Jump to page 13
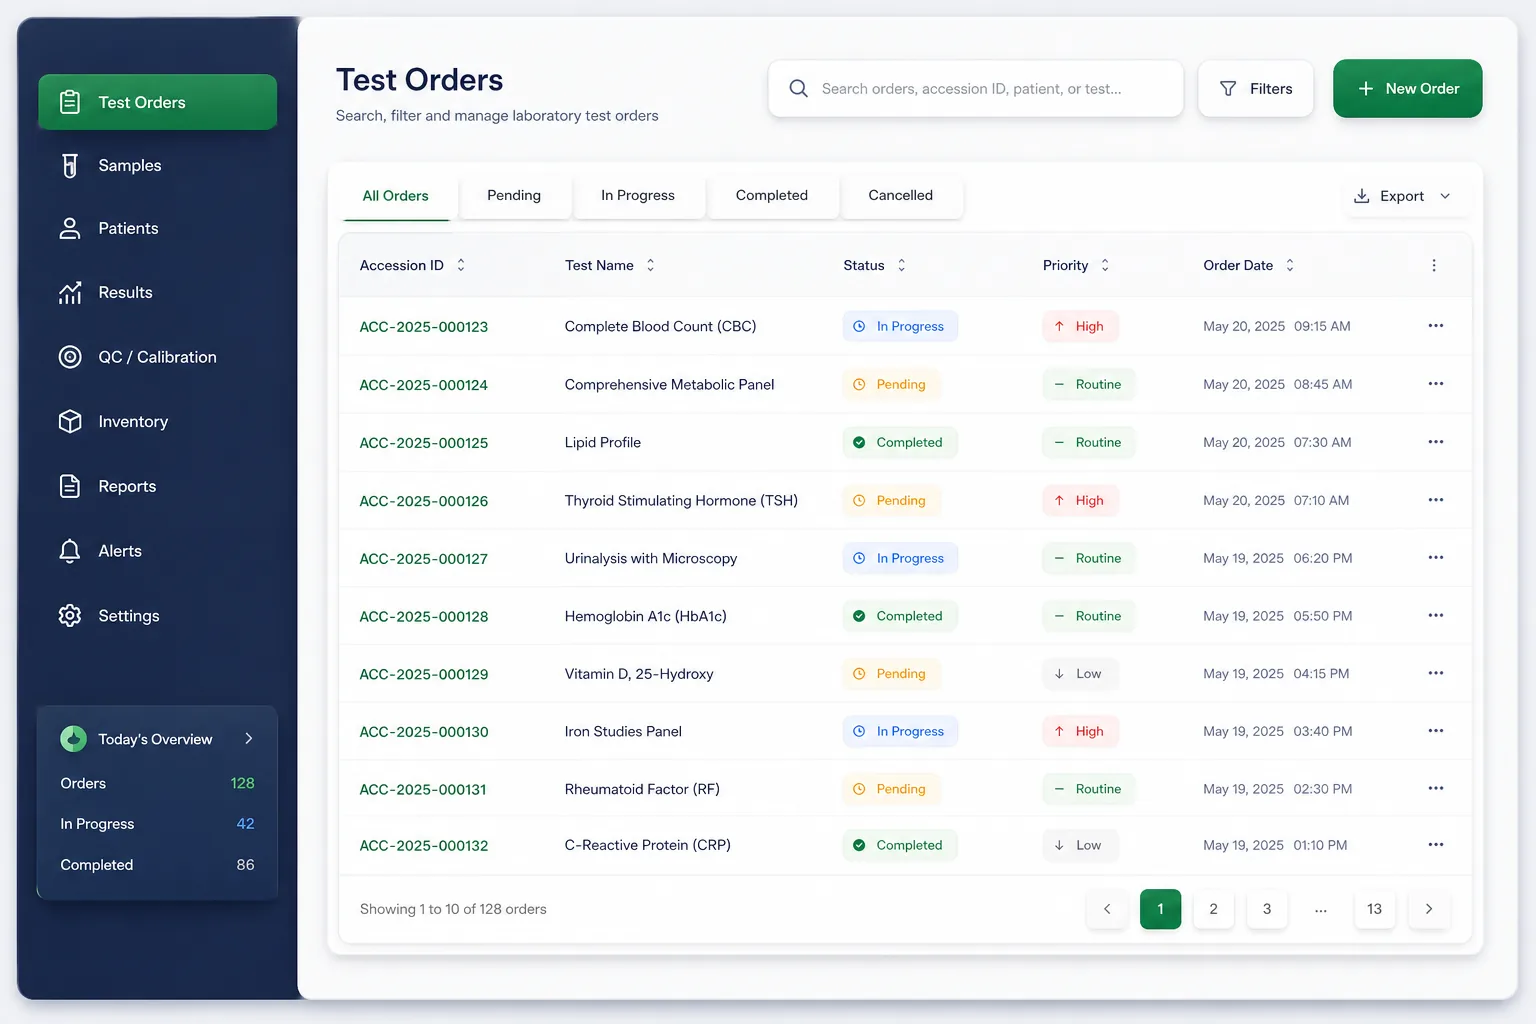The image size is (1536, 1024). [1375, 909]
